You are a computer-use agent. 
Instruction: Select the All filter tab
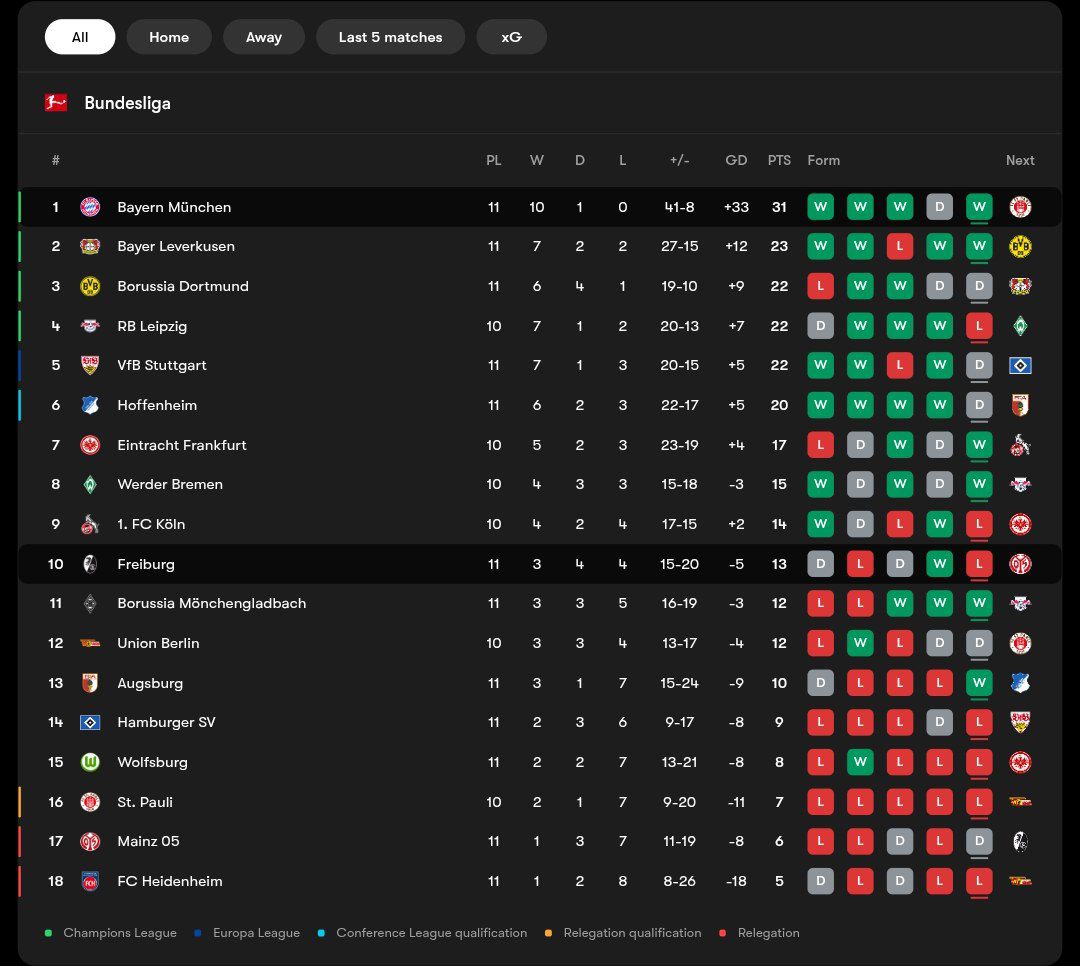(80, 37)
